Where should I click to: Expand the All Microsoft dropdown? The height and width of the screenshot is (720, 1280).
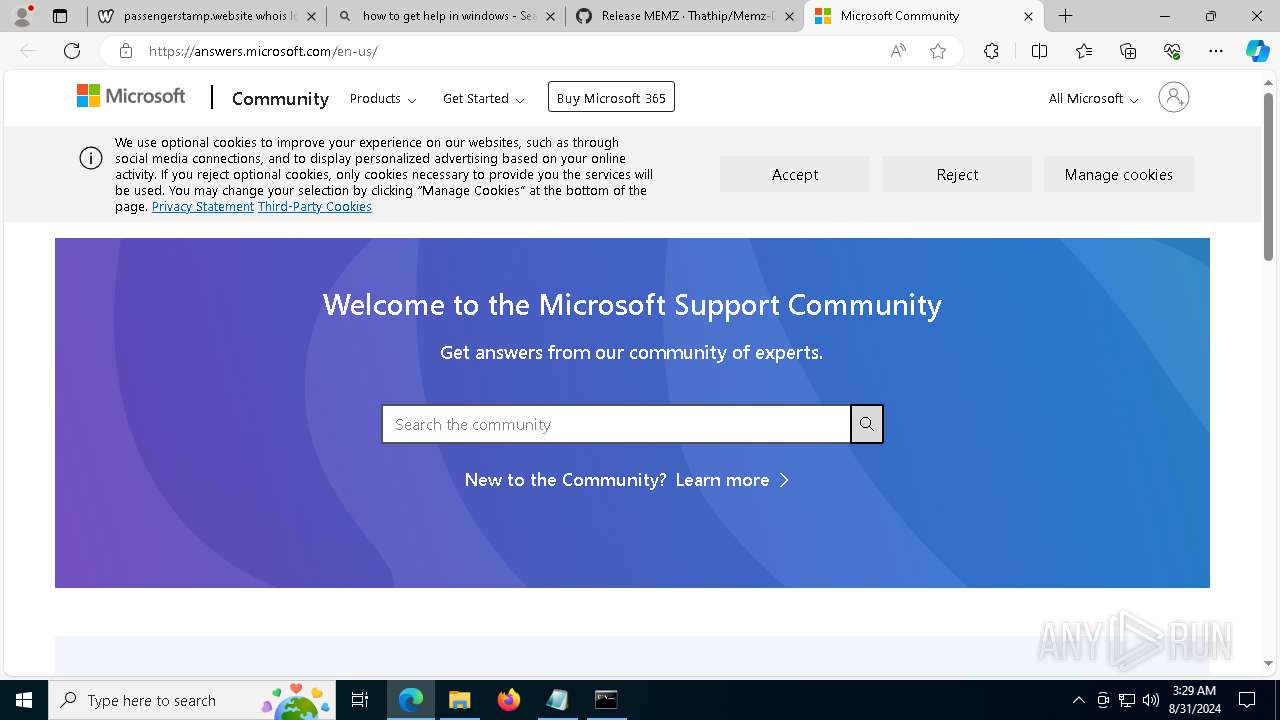pos(1093,98)
